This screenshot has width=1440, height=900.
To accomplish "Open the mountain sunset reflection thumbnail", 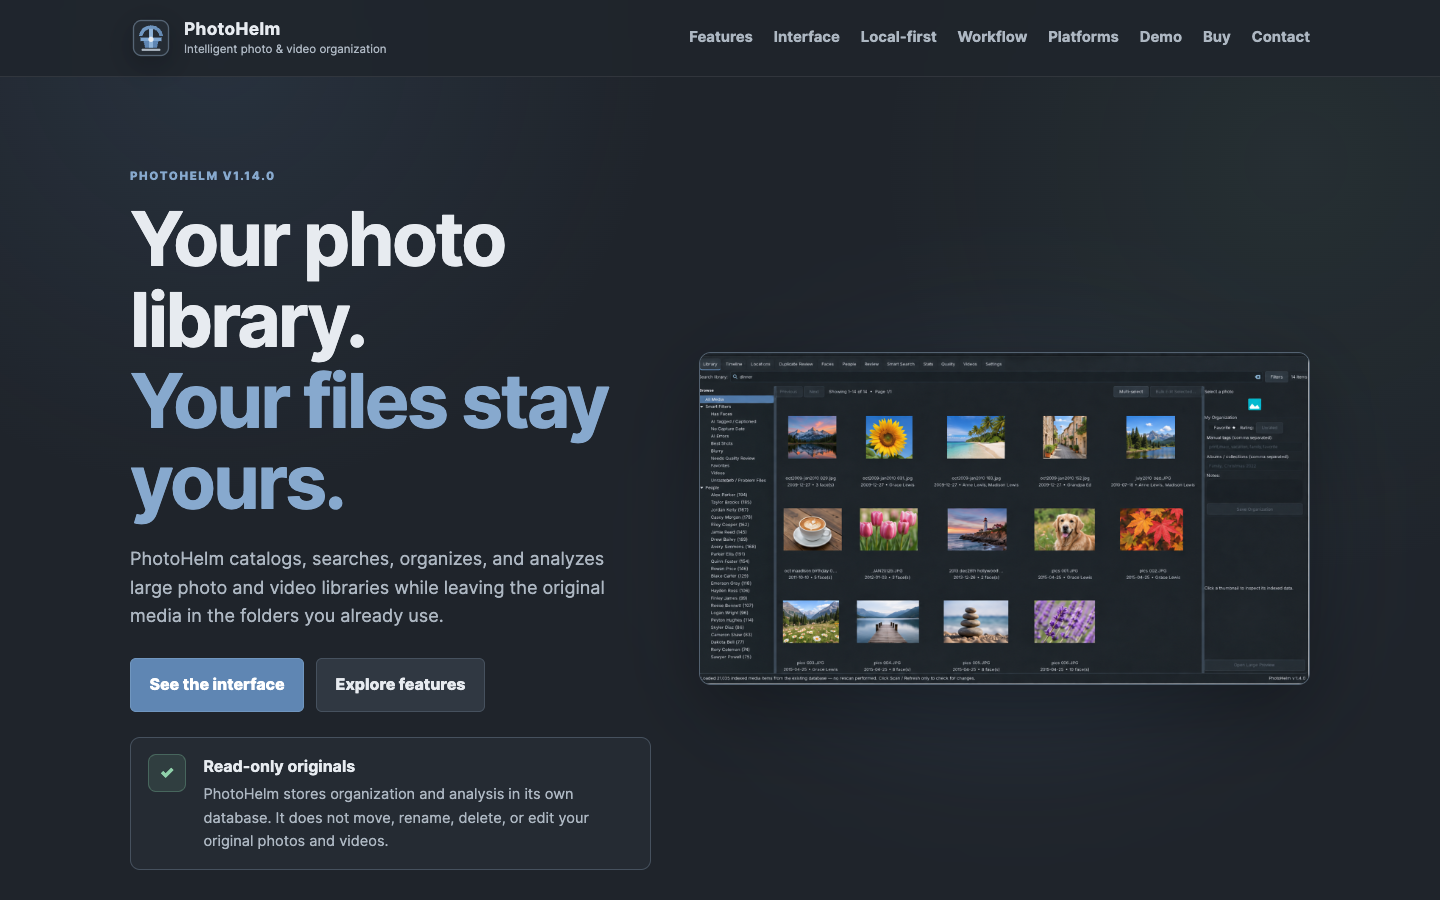I will point(812,438).
